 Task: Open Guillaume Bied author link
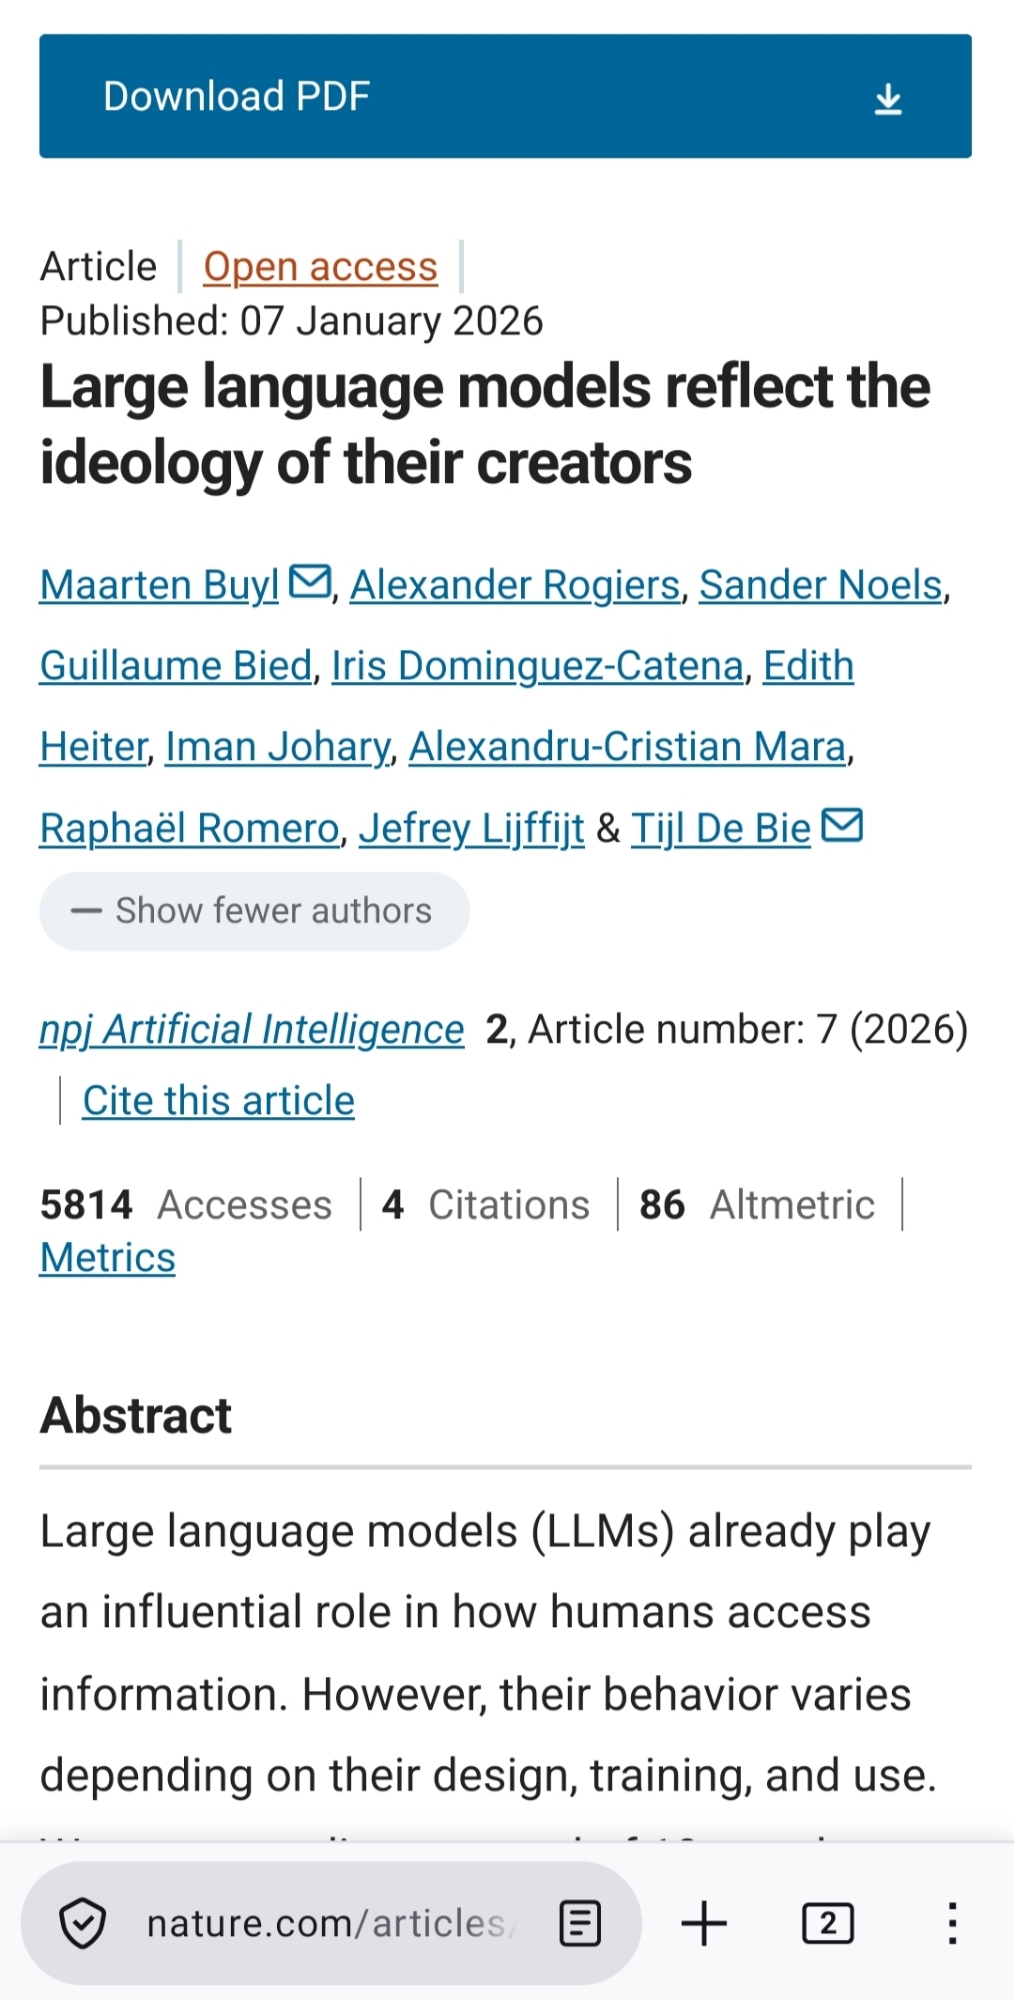[x=176, y=666]
